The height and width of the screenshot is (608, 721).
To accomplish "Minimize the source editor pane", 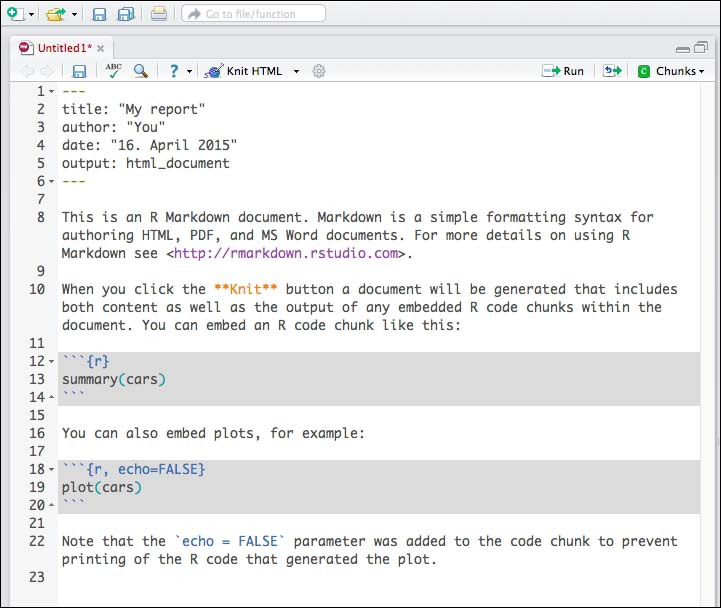I will [x=683, y=49].
